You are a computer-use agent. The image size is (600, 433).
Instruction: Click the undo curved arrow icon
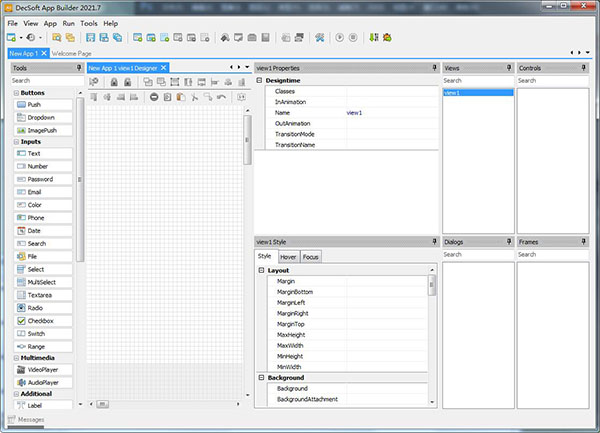point(221,97)
